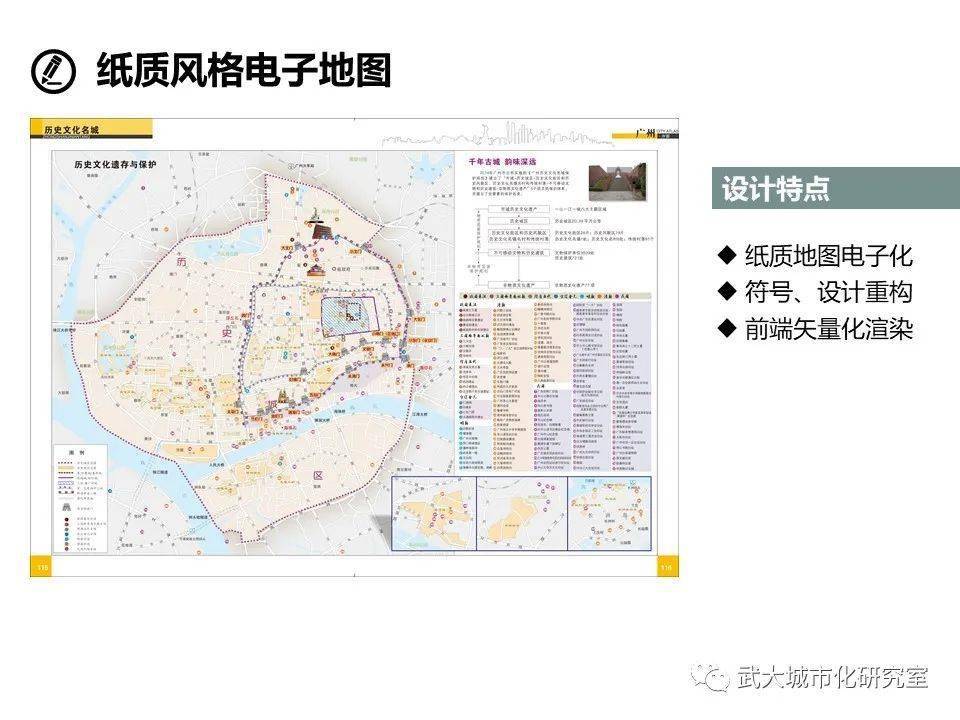This screenshot has height=720, width=960.
Task: Click the red gate building illustration on the map
Action: (x=315, y=270)
